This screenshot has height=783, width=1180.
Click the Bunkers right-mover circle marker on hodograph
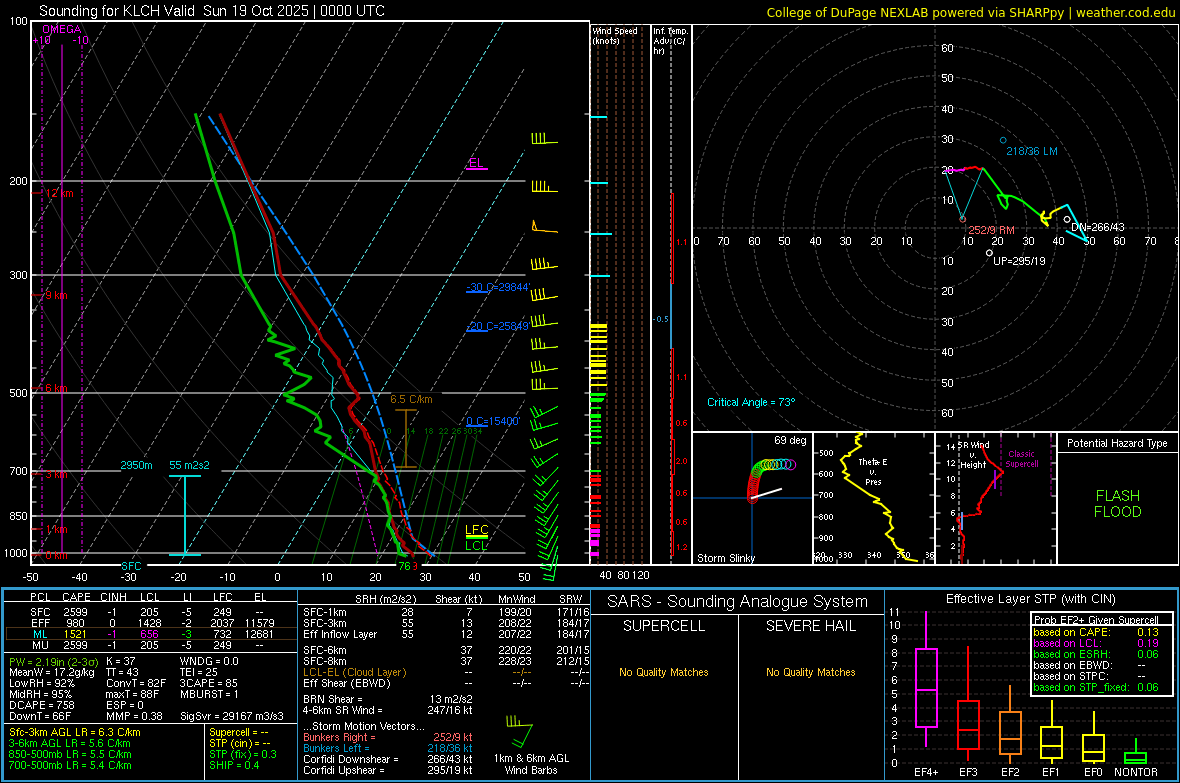click(963, 219)
